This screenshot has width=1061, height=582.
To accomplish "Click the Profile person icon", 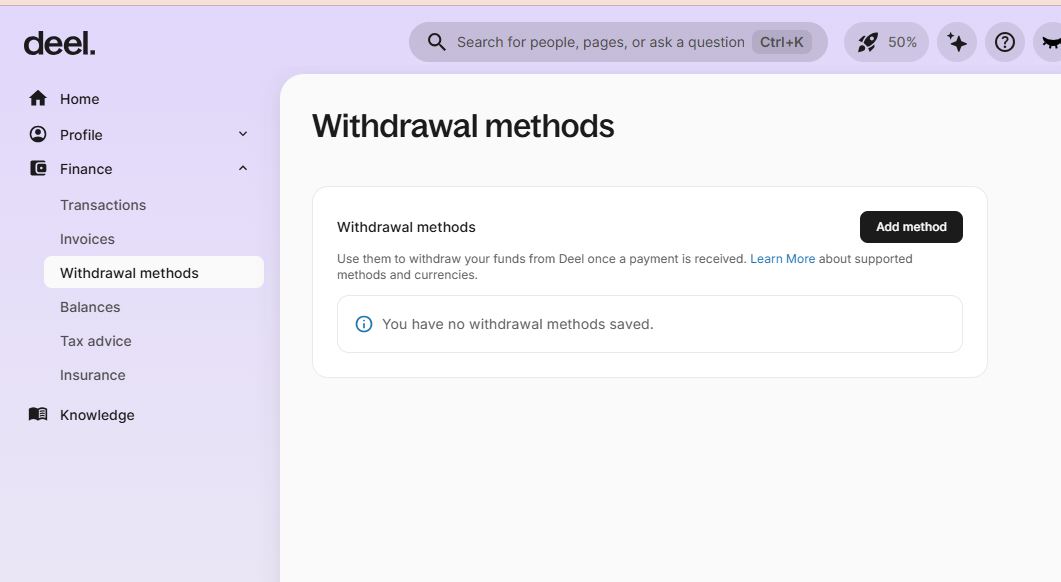I will [38, 134].
